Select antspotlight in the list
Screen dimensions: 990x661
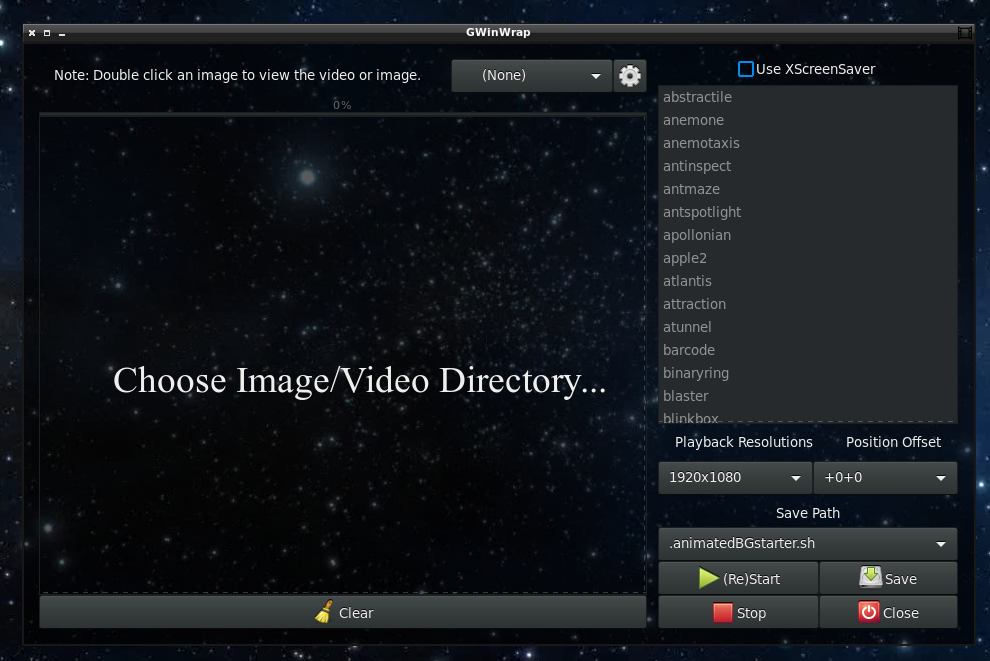point(808,212)
